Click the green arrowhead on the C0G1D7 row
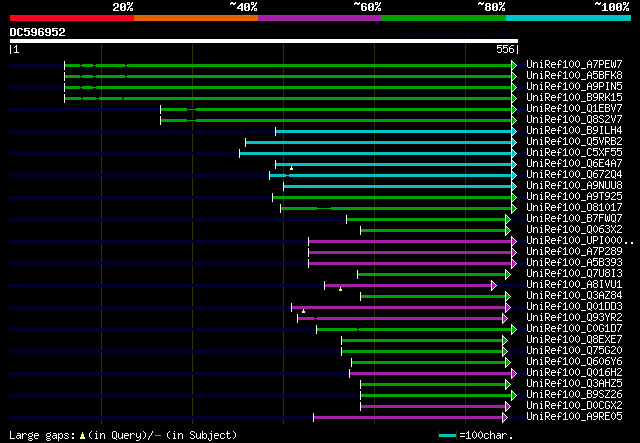The width and height of the screenshot is (640, 443). click(x=514, y=329)
